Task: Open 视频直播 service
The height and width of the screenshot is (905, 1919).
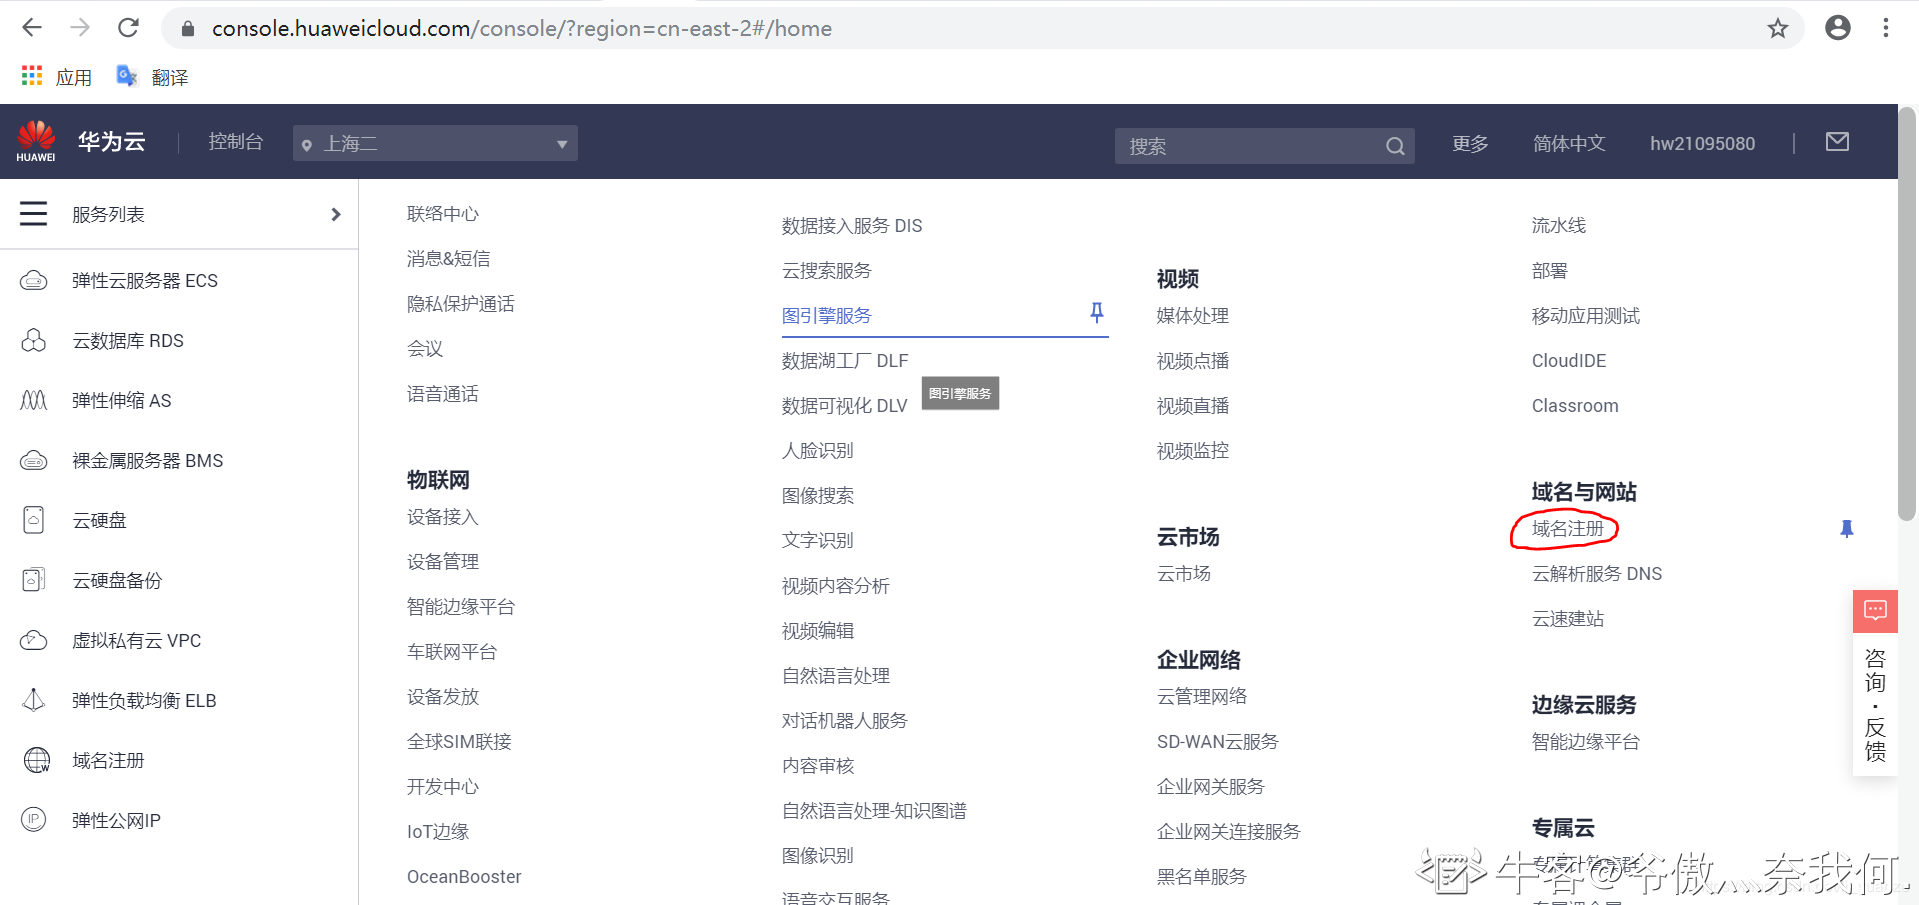Action: click(x=1193, y=406)
